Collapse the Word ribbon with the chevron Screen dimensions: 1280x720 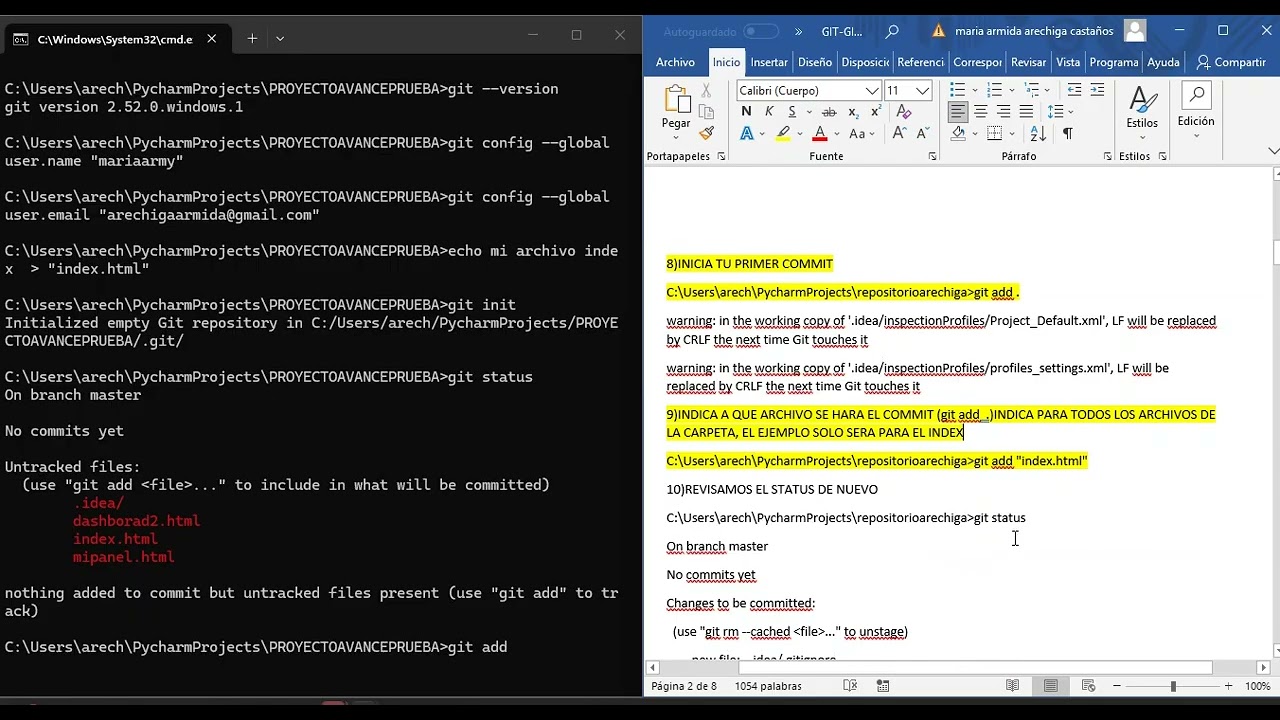coord(1273,151)
